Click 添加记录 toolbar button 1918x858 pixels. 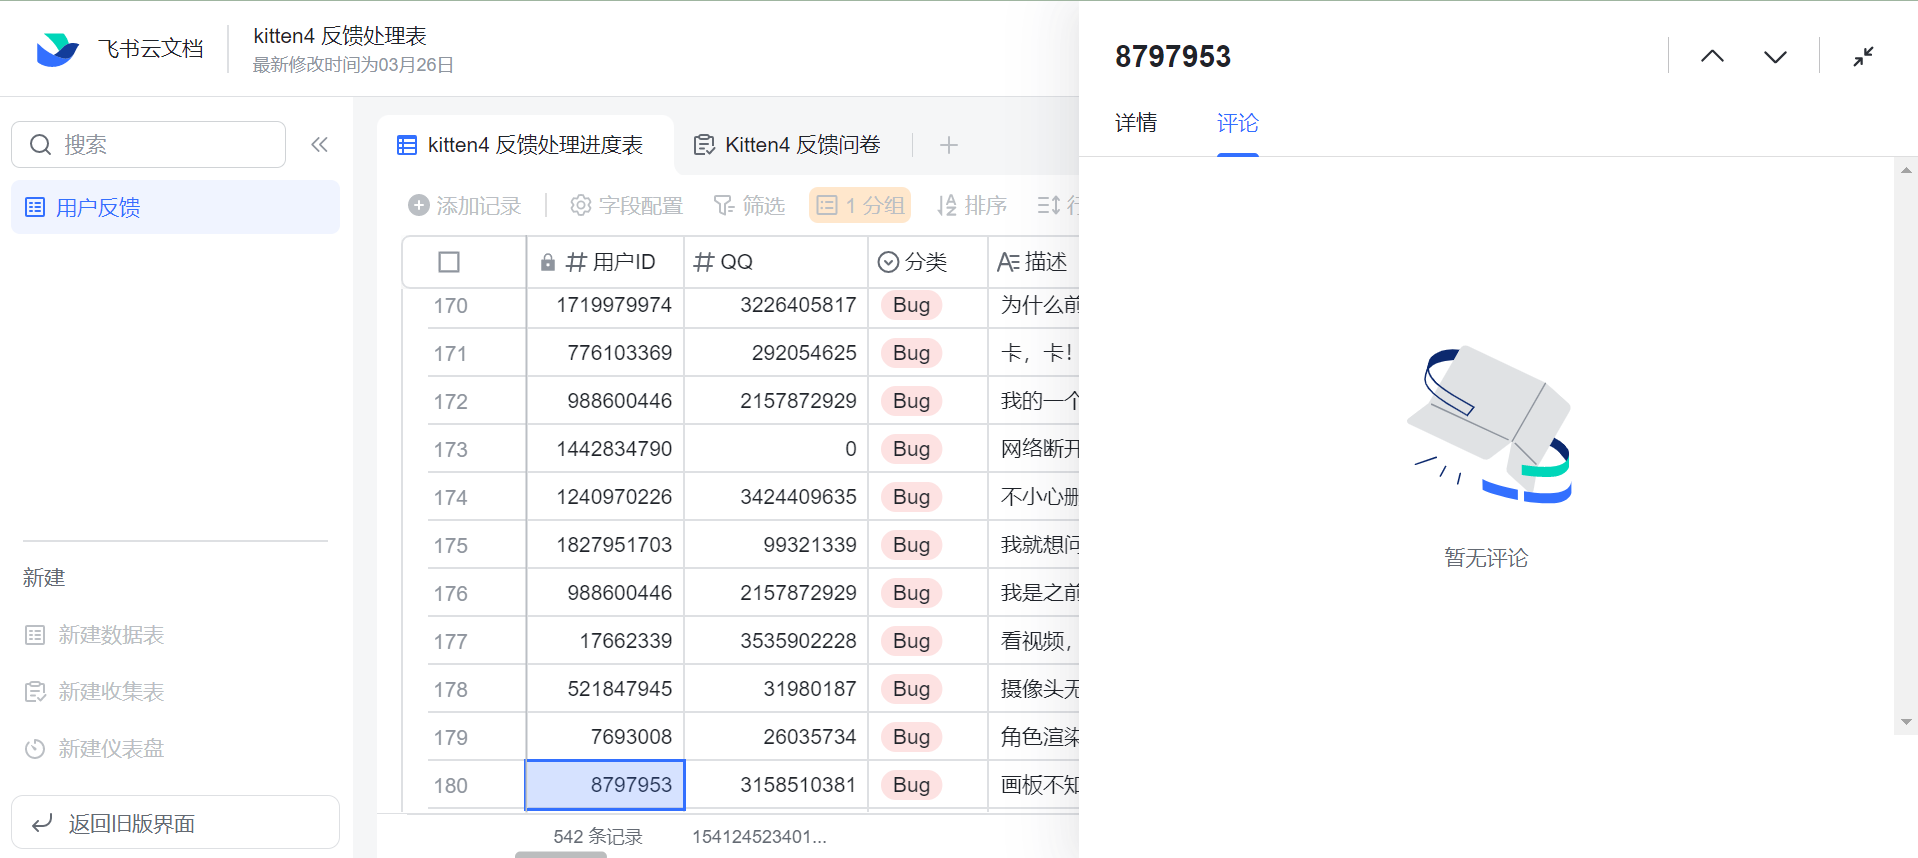(465, 205)
